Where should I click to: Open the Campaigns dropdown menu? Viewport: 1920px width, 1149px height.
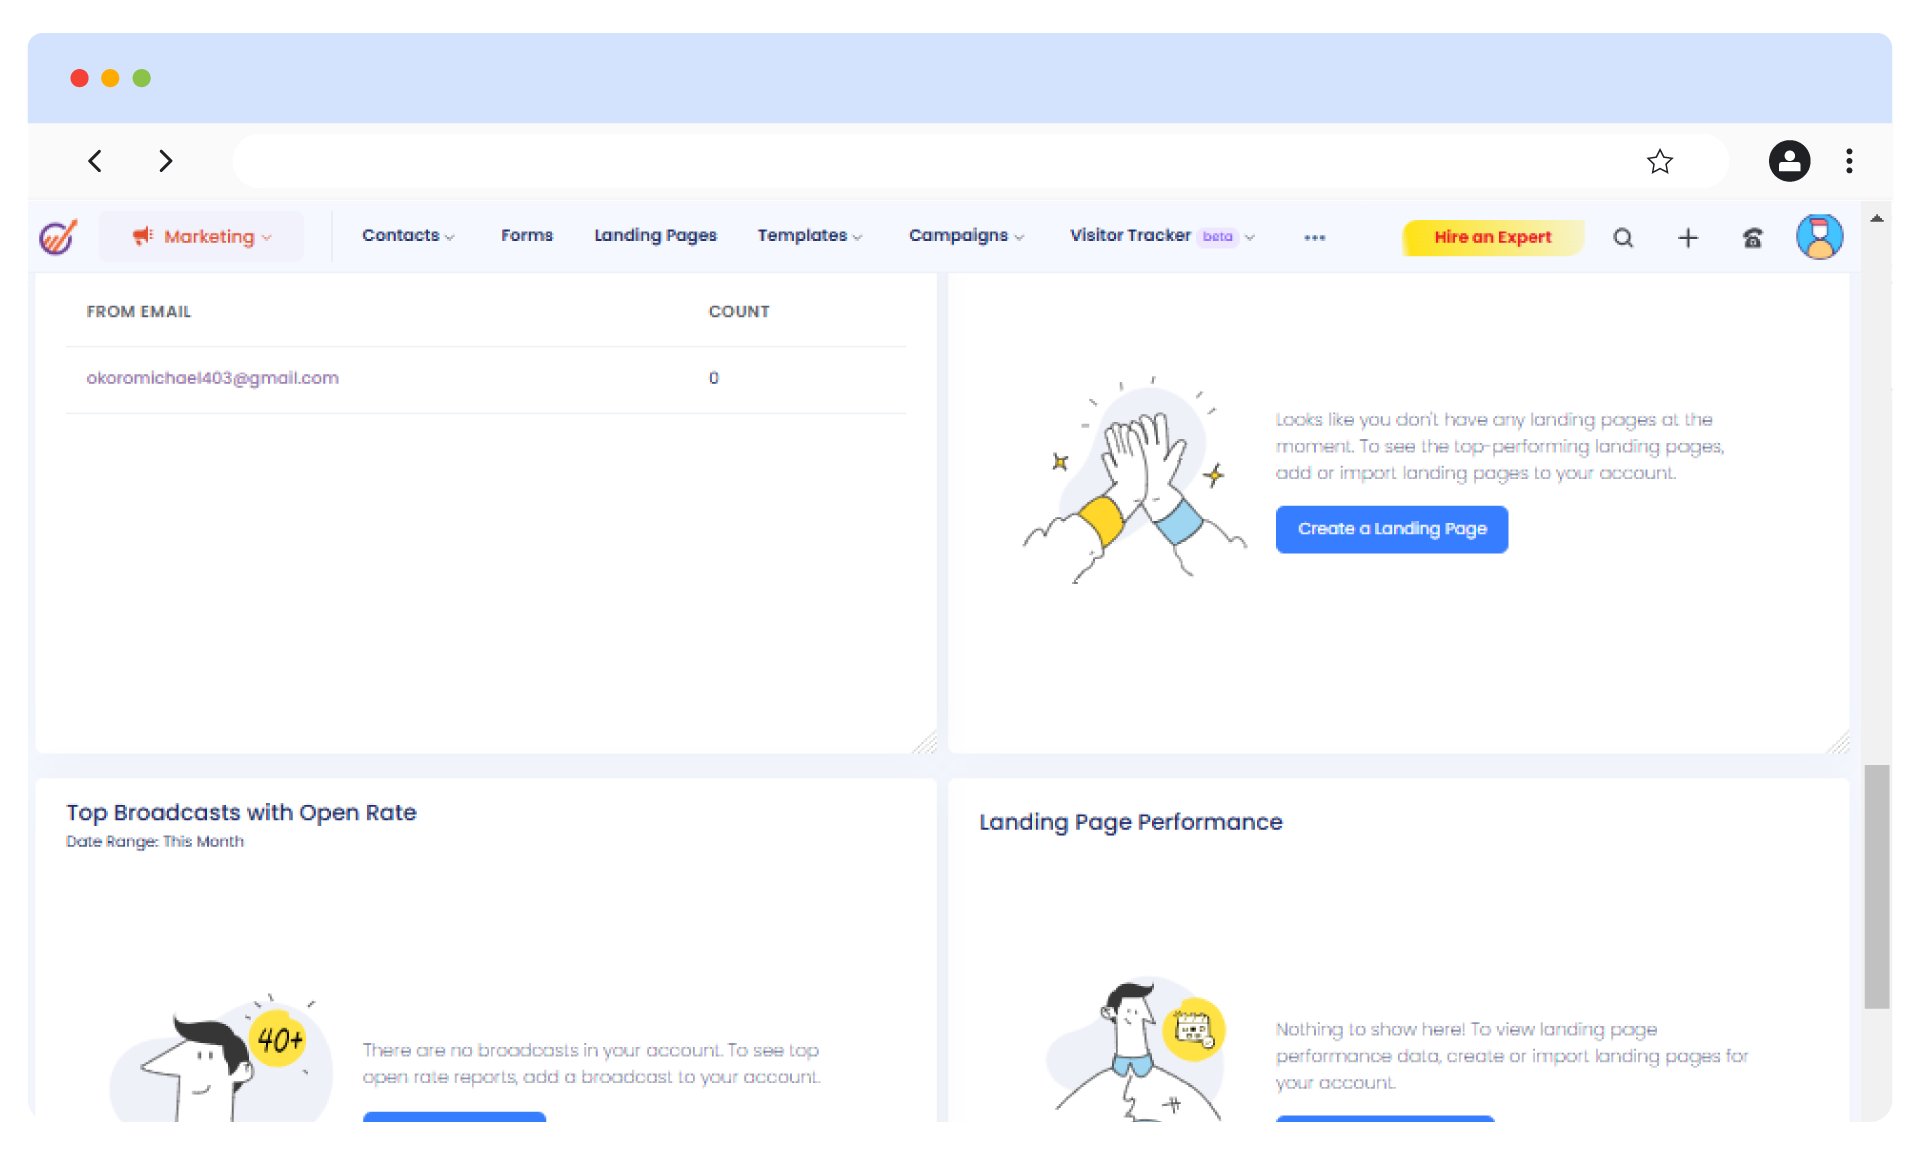[966, 236]
